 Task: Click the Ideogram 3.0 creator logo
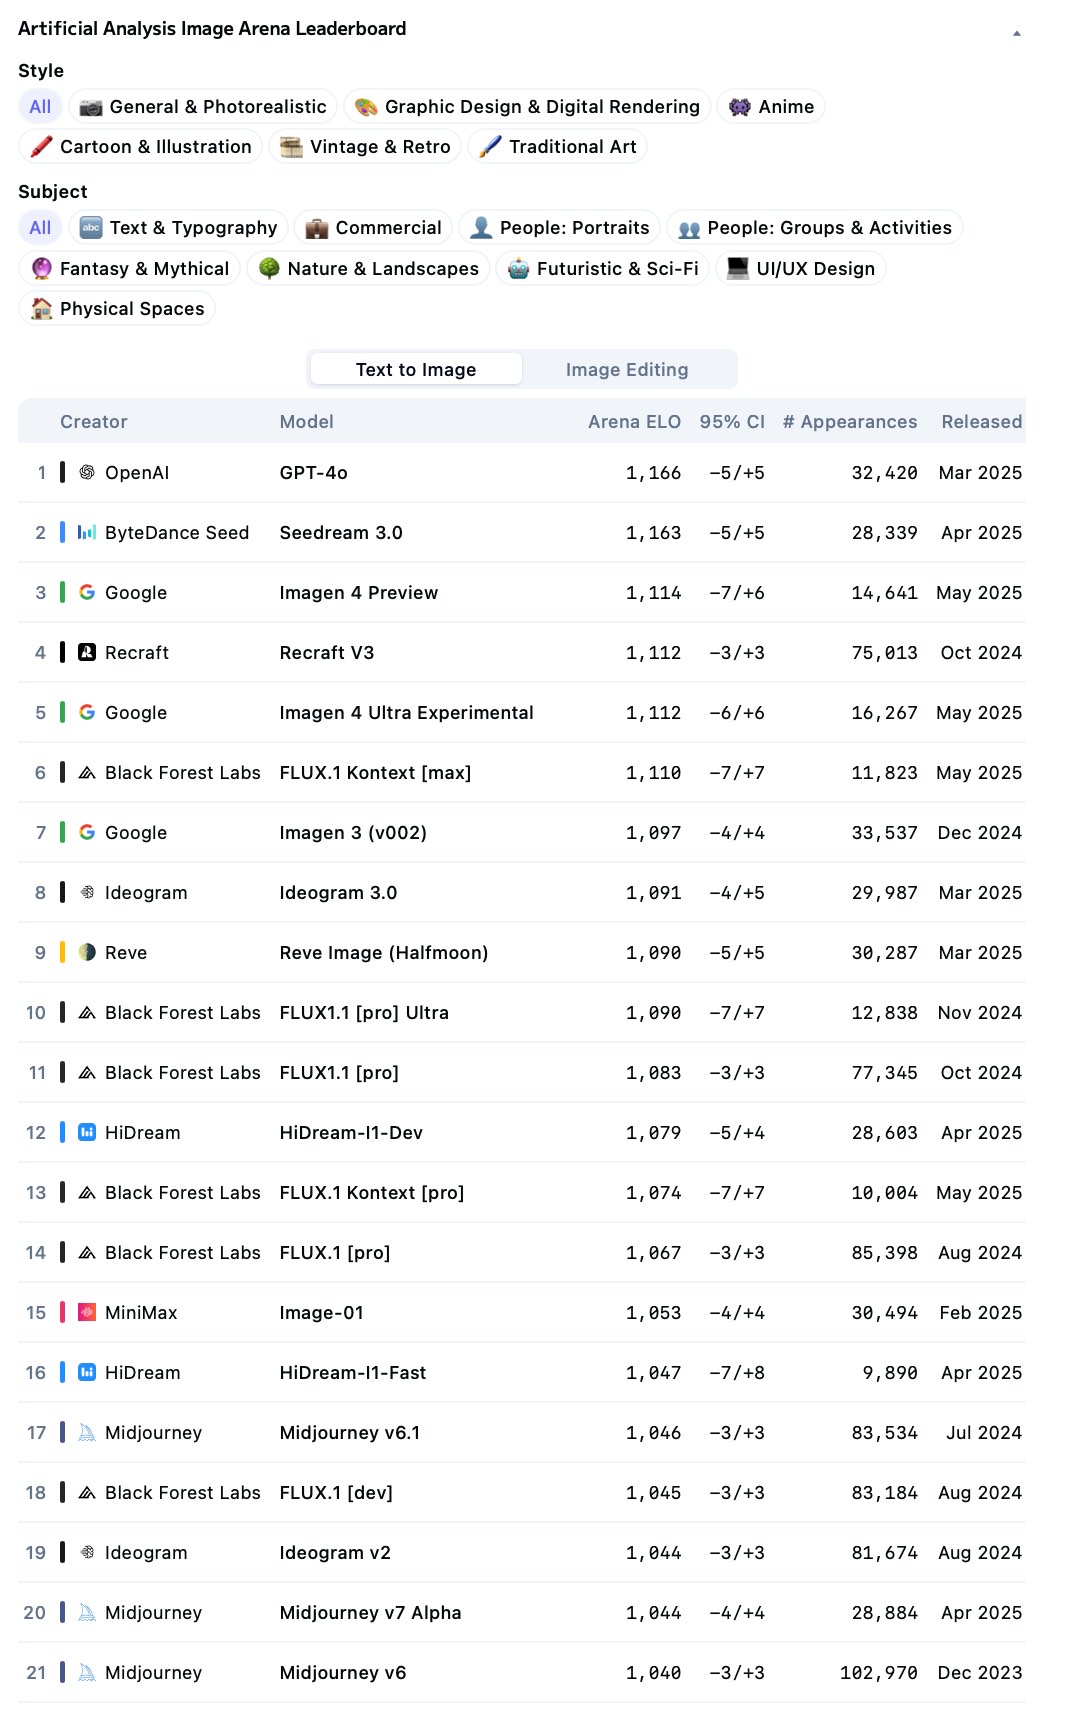(87, 892)
